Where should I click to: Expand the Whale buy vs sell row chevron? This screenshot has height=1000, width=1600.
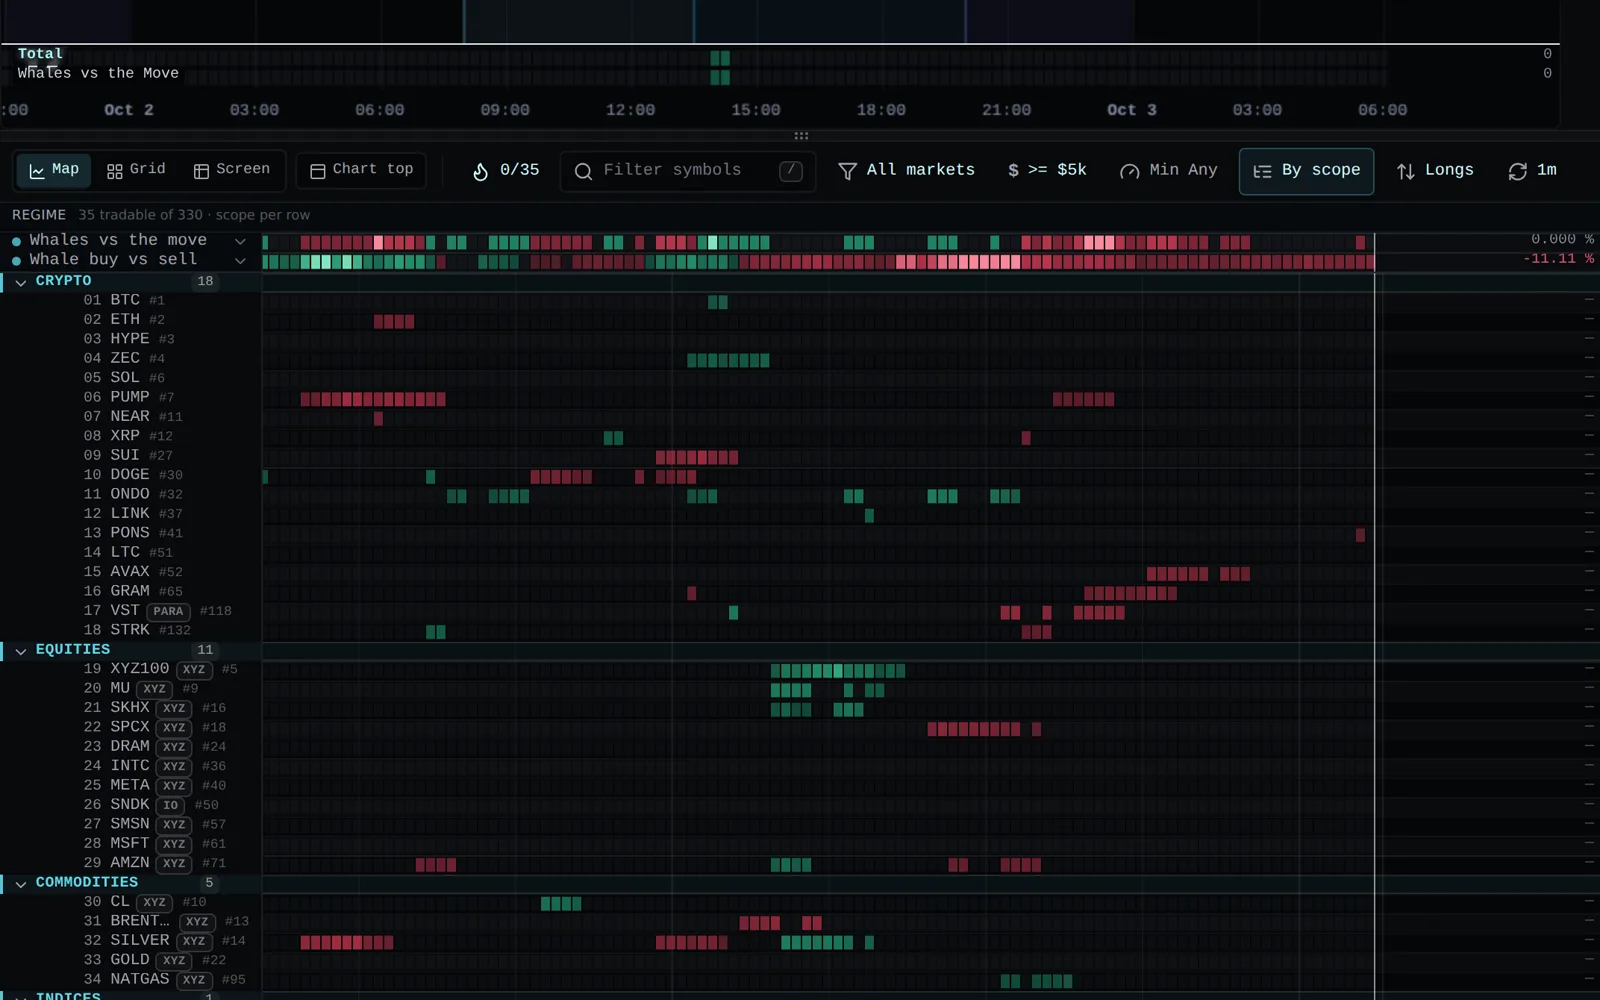pos(240,260)
